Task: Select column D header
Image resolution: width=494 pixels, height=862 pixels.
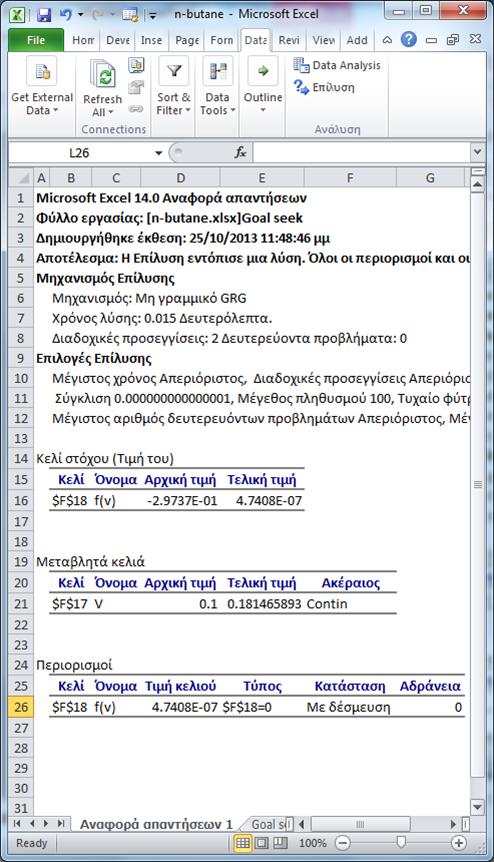Action: (x=180, y=178)
